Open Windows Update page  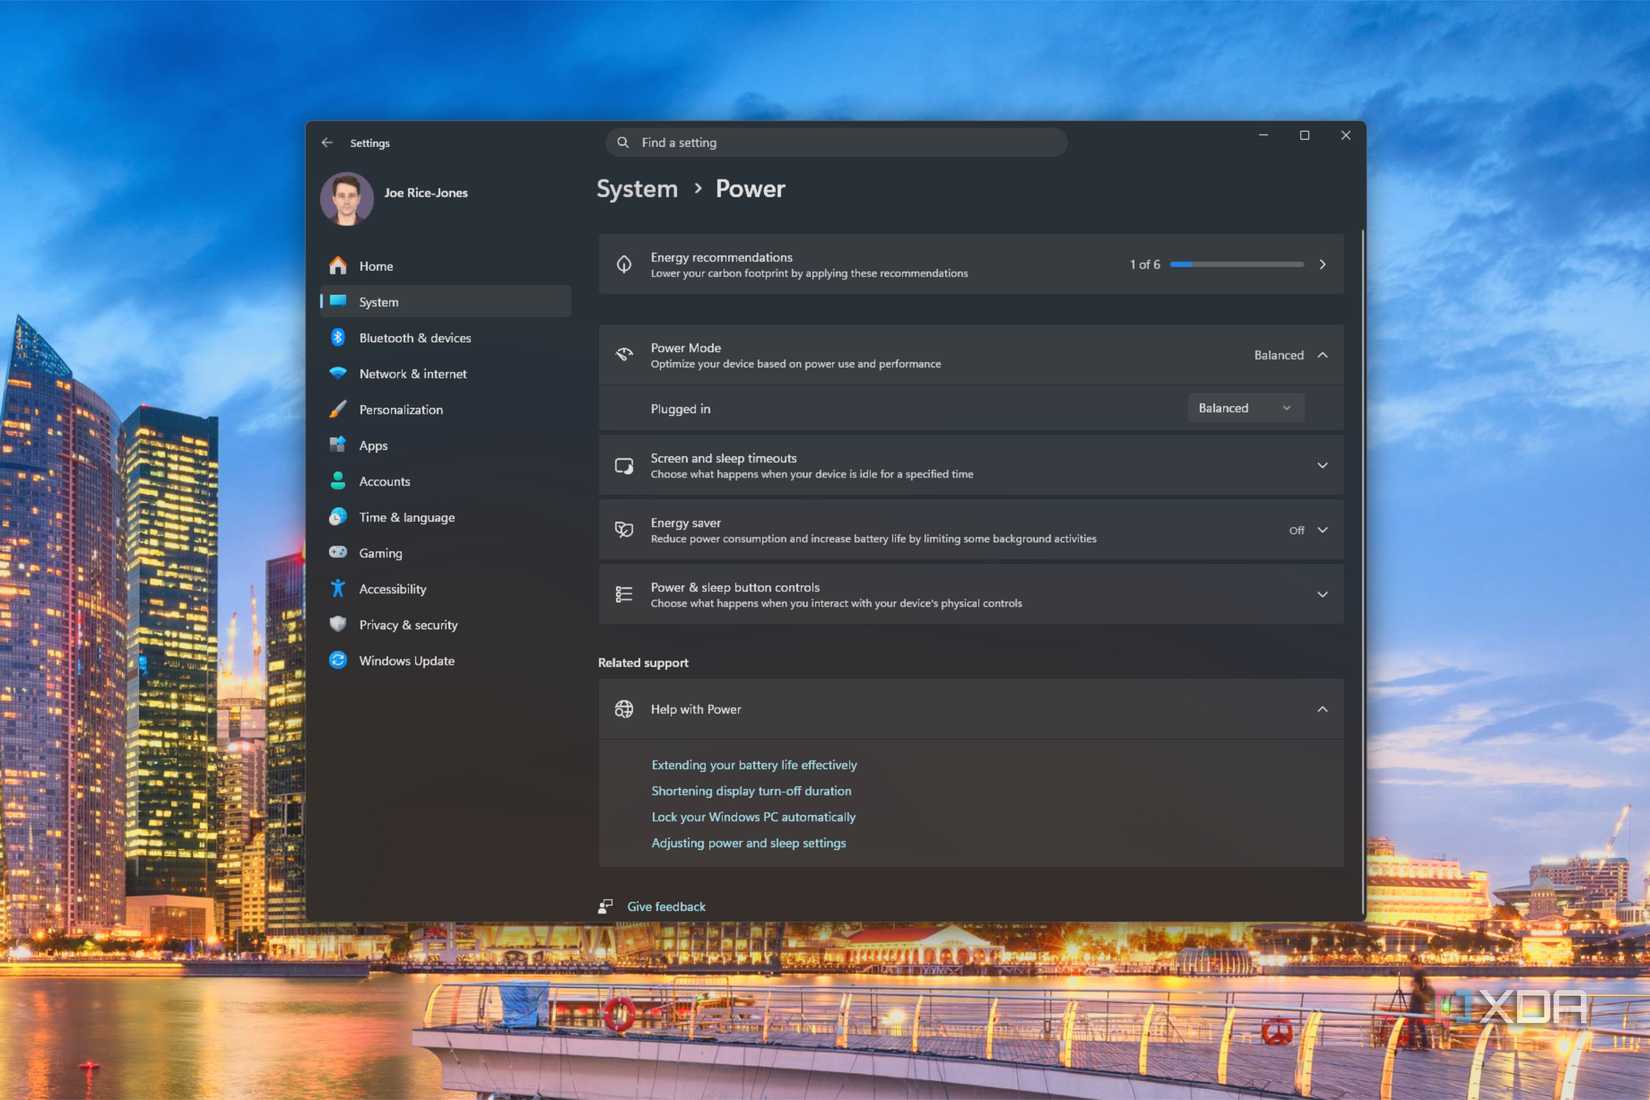pos(445,661)
